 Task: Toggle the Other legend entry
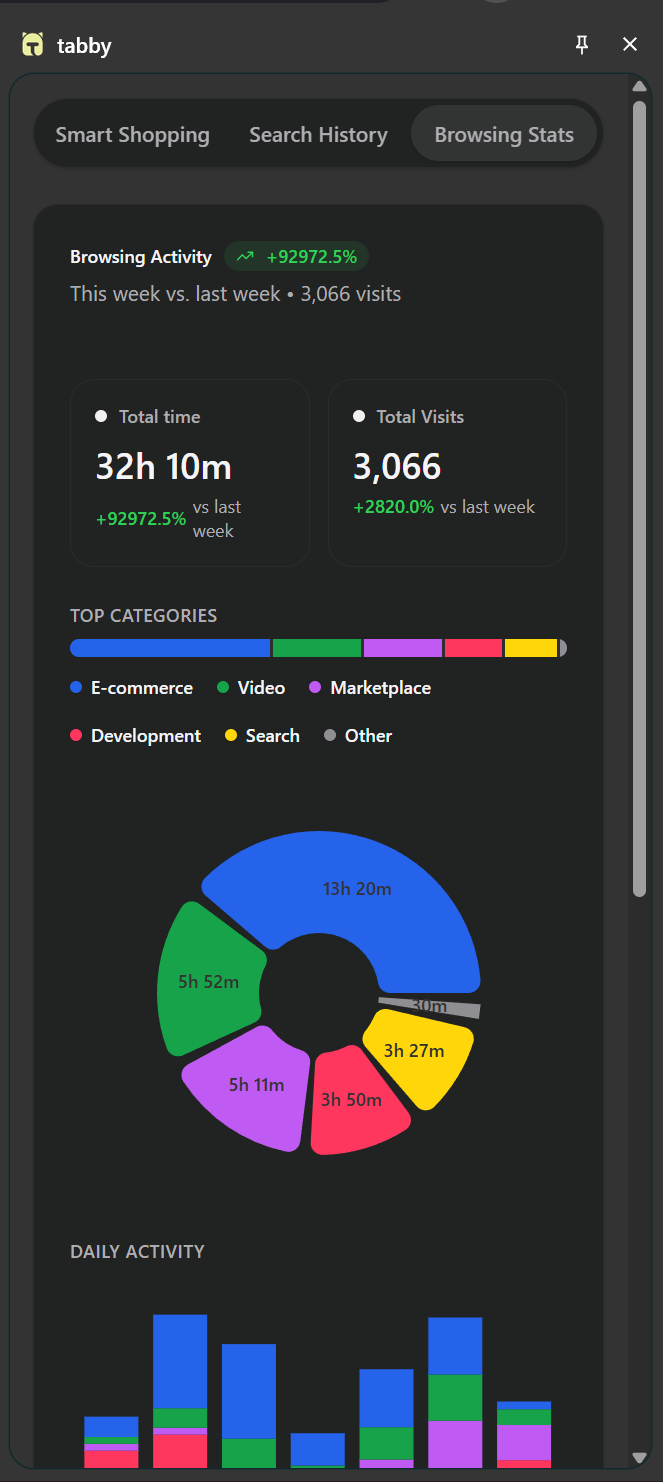(x=358, y=736)
